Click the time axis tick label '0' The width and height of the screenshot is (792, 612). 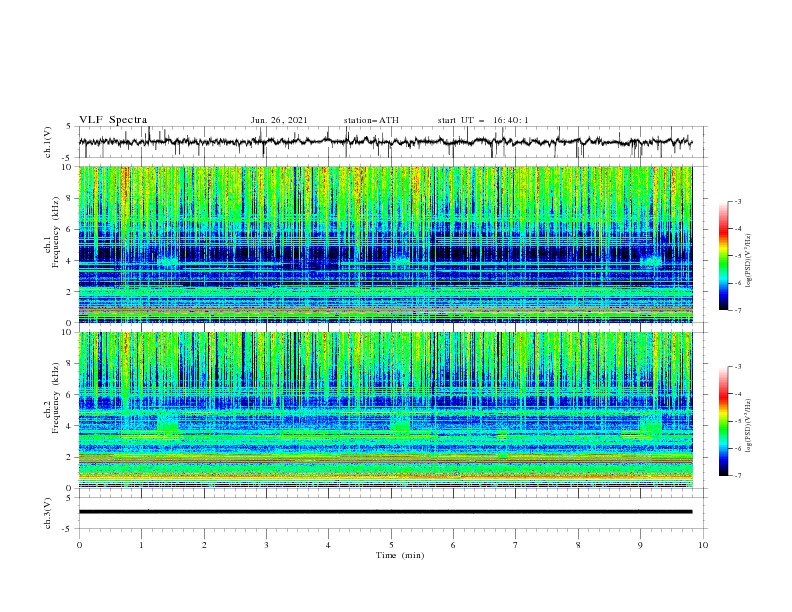coord(79,545)
